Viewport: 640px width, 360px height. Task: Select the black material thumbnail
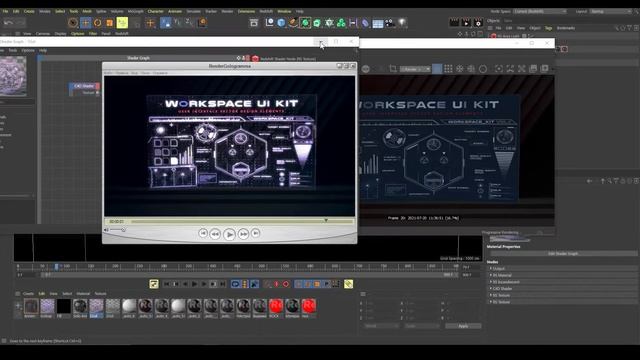point(64,306)
